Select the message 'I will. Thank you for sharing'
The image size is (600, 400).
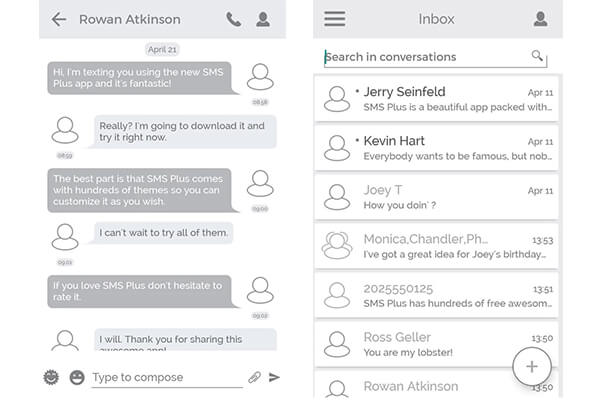point(184,340)
